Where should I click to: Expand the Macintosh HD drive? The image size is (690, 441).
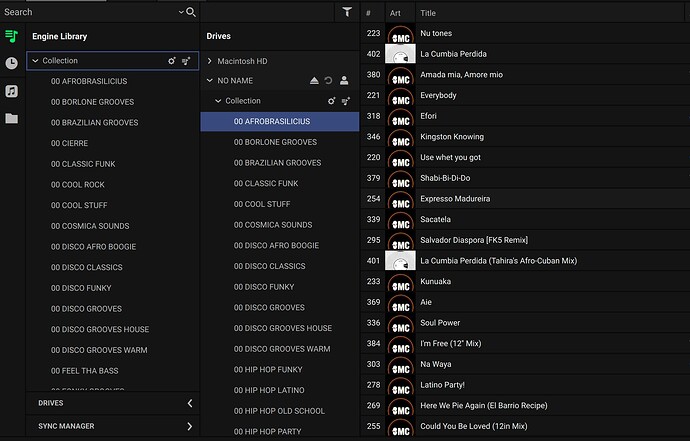tap(210, 61)
